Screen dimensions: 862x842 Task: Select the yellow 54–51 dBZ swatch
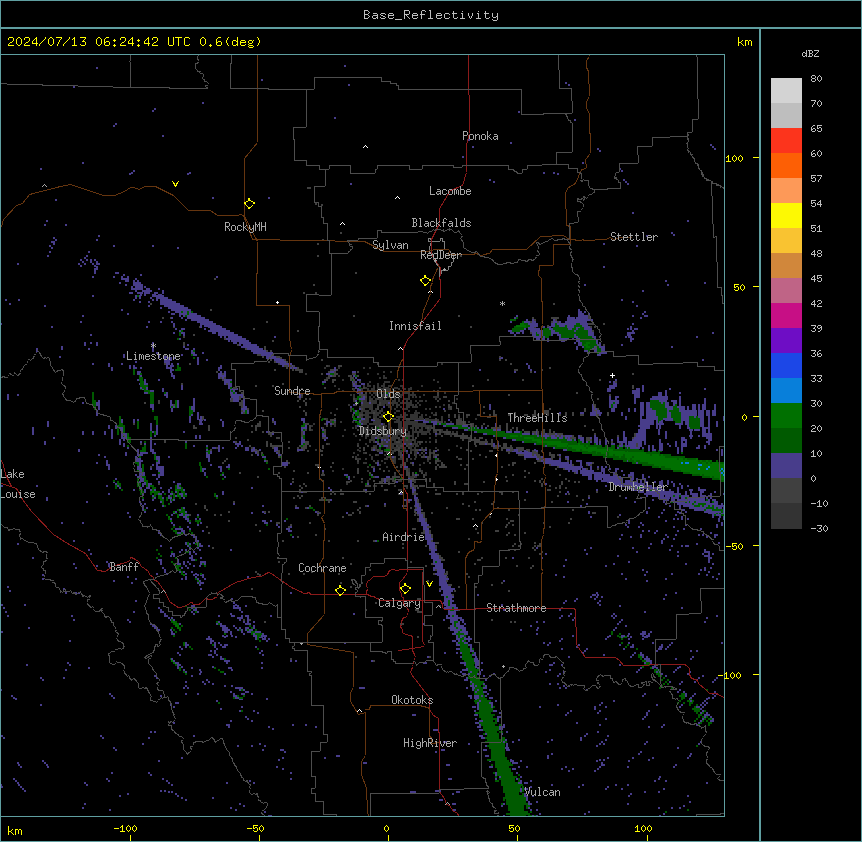pyautogui.click(x=786, y=215)
